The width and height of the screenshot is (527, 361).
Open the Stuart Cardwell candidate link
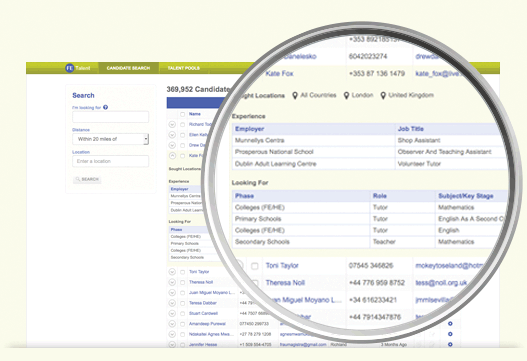[203, 313]
